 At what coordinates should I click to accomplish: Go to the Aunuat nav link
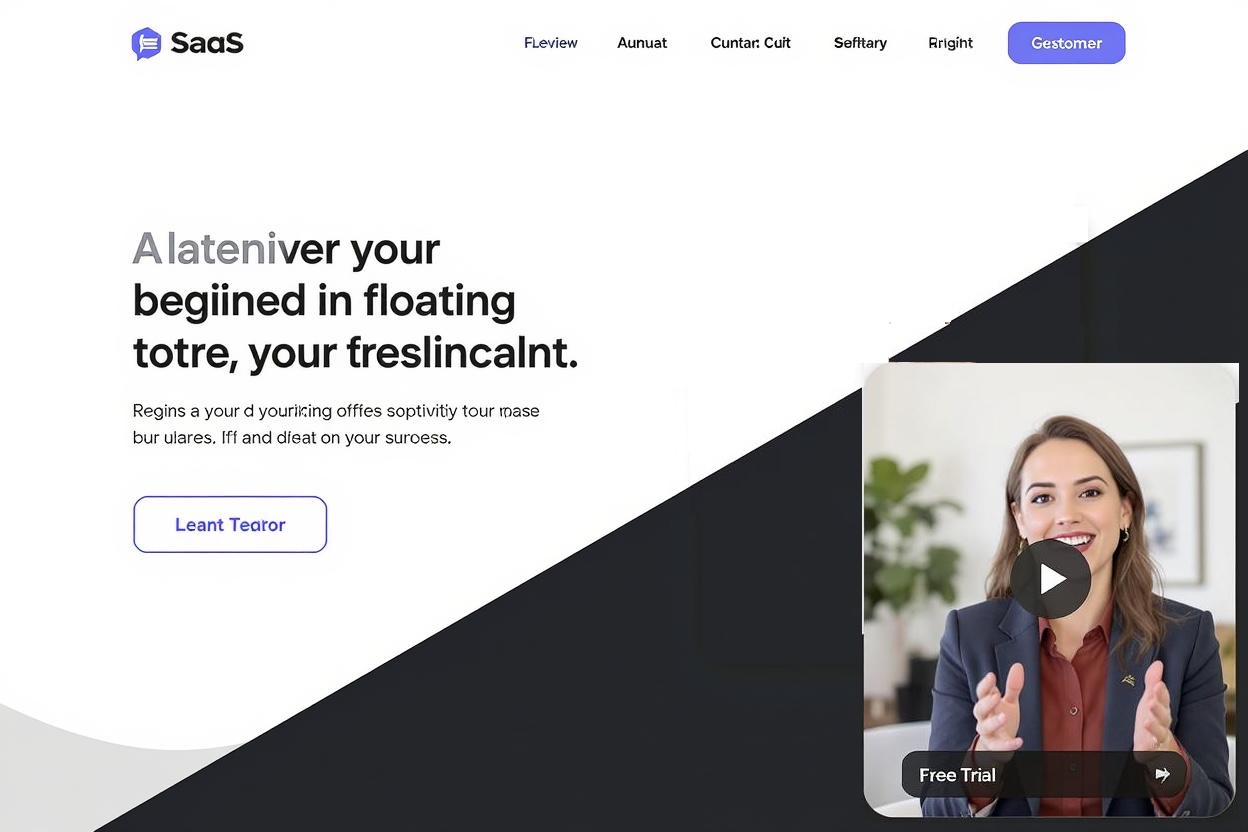click(x=642, y=43)
